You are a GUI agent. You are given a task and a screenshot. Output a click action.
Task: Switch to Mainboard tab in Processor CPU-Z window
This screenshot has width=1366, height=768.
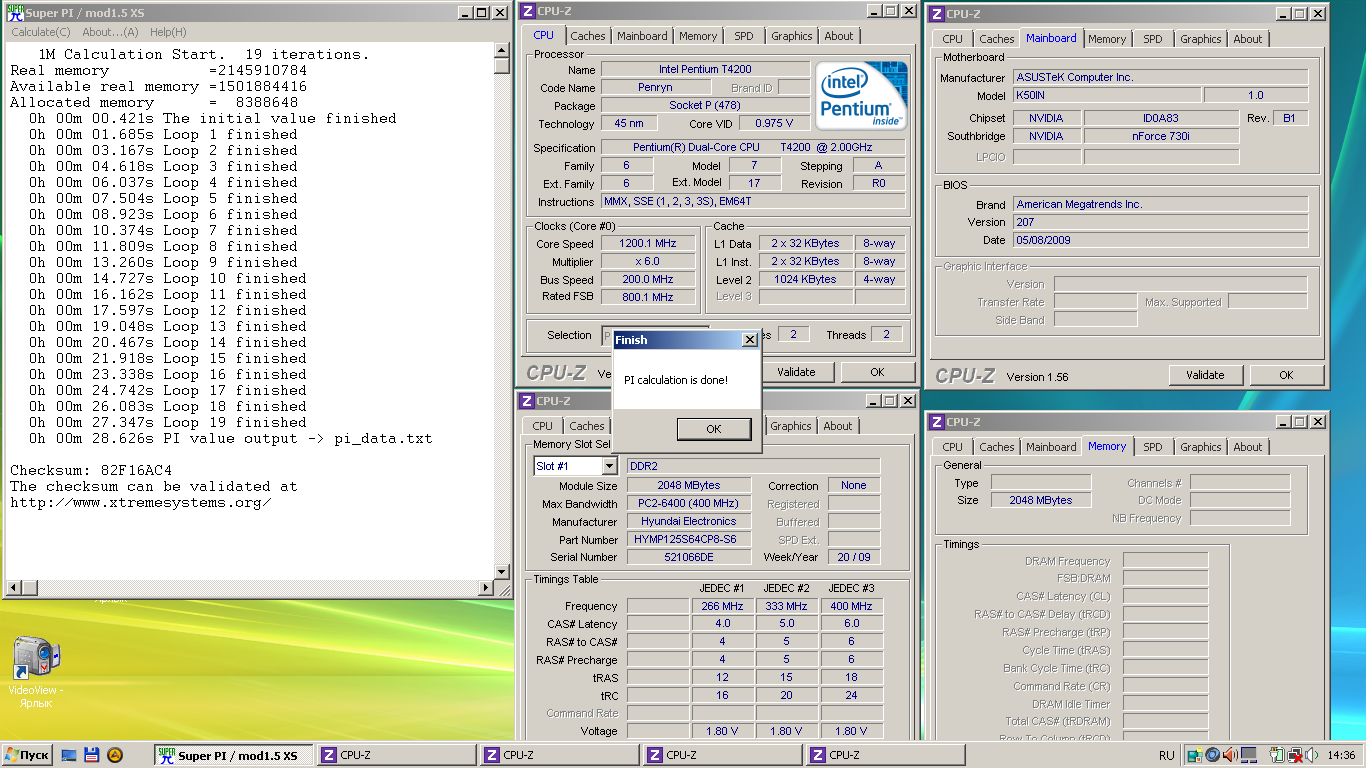click(642, 36)
